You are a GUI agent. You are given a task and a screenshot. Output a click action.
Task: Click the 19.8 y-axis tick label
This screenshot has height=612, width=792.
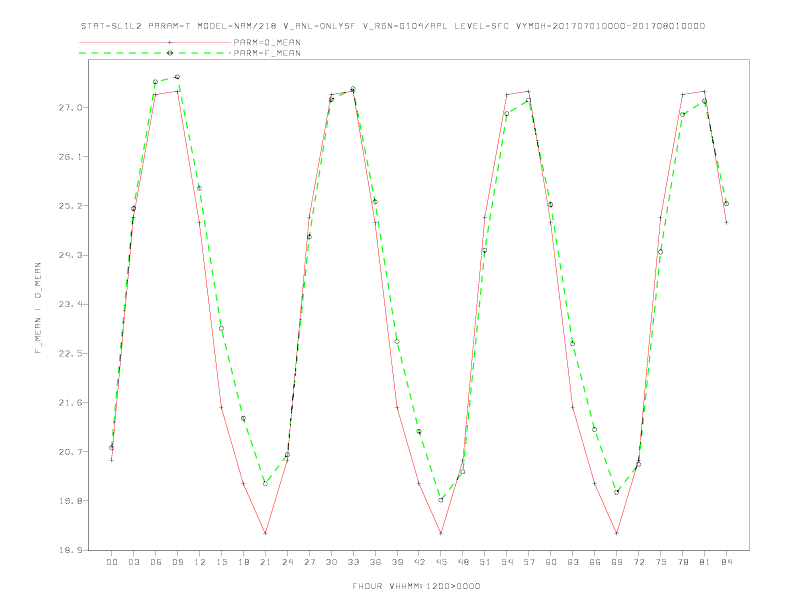click(x=71, y=501)
